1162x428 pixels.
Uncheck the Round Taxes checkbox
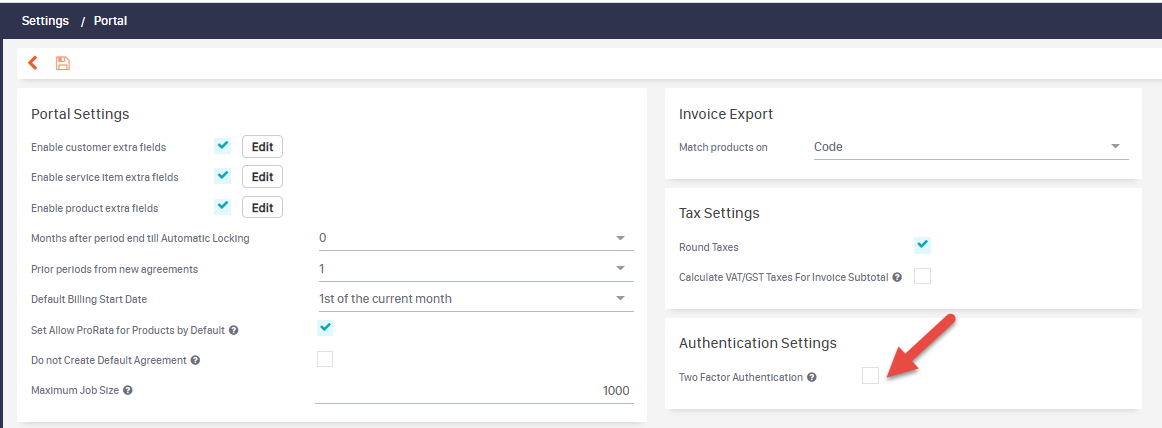tap(922, 245)
